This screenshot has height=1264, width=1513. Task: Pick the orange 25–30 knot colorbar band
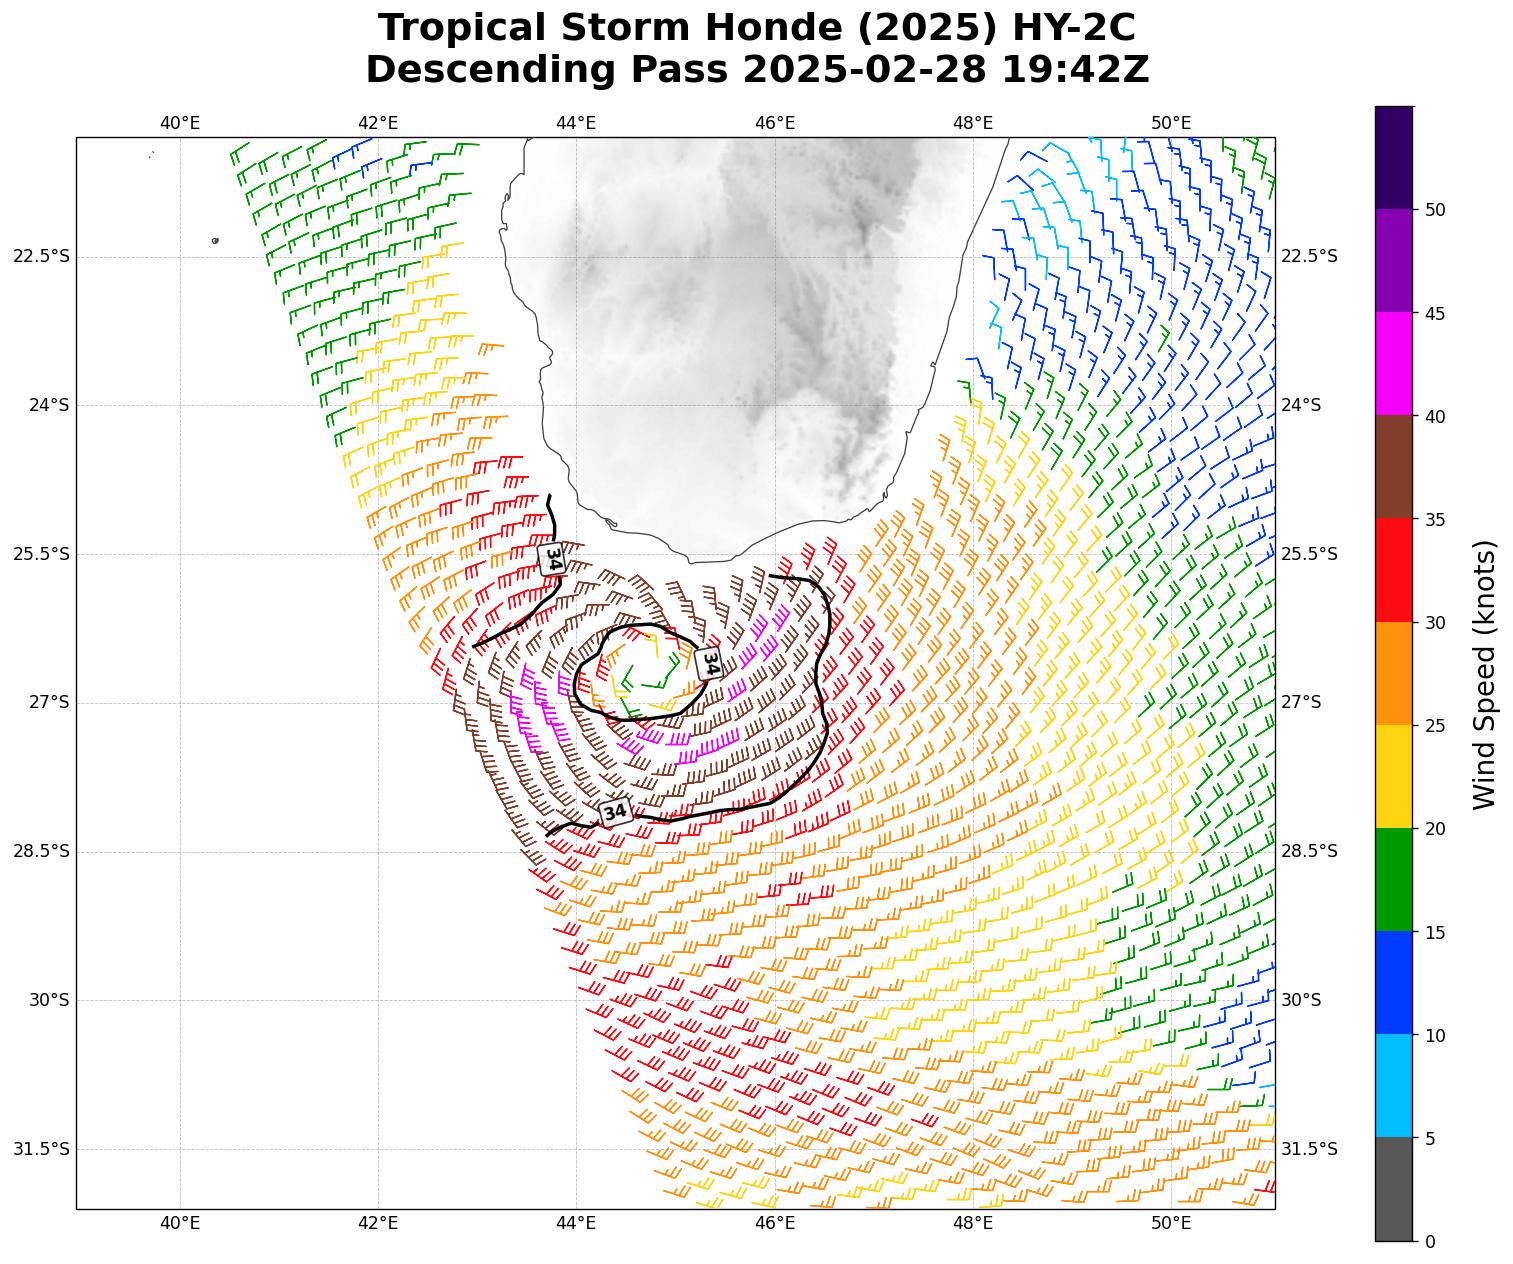pos(1393,673)
